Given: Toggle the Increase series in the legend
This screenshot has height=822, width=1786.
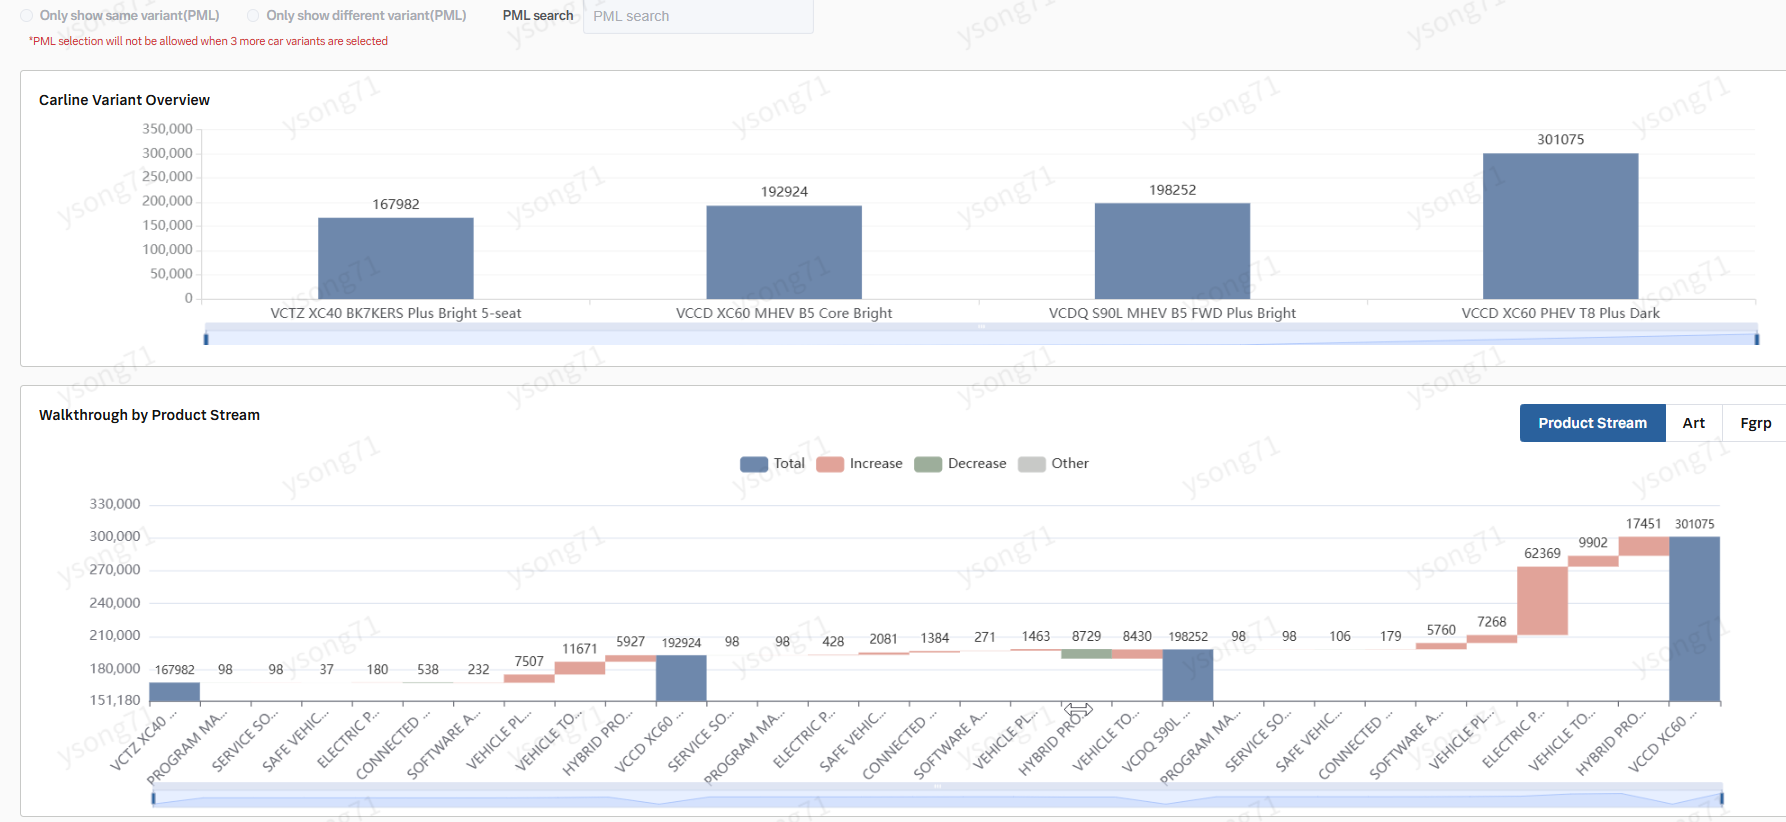Looking at the screenshot, I should pyautogui.click(x=859, y=464).
